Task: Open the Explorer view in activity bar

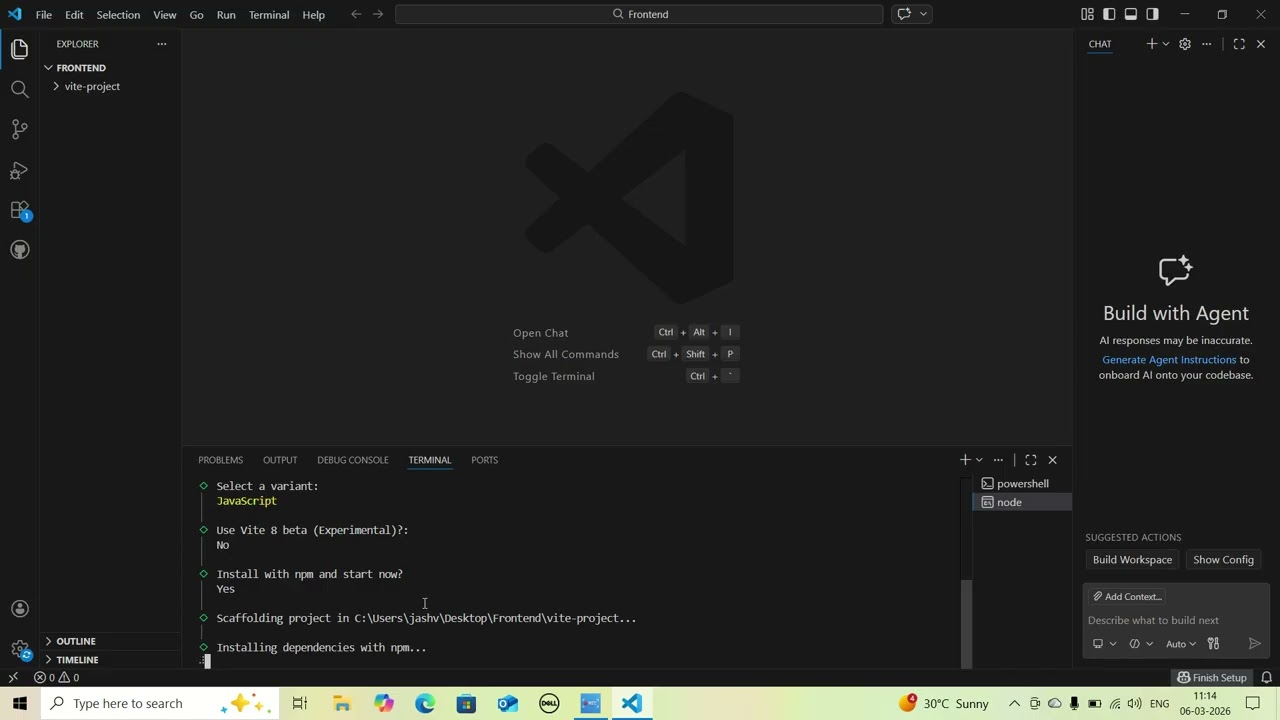Action: coord(19,49)
